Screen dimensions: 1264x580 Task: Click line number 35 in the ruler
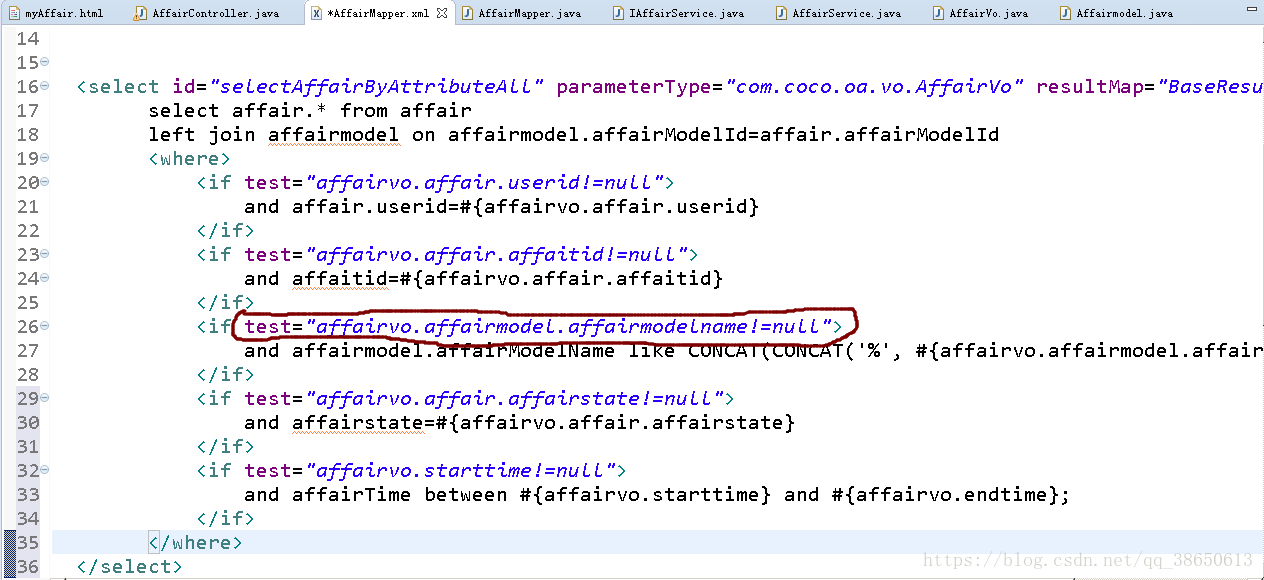pos(27,542)
